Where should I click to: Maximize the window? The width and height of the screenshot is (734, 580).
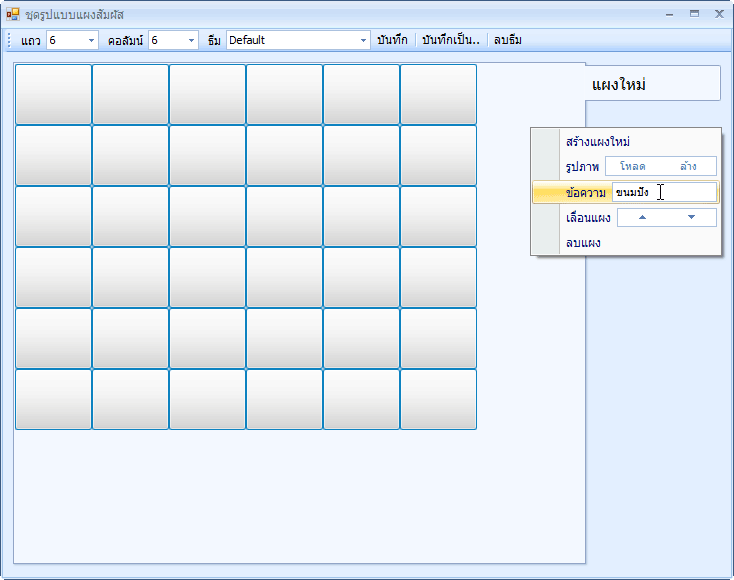(694, 14)
